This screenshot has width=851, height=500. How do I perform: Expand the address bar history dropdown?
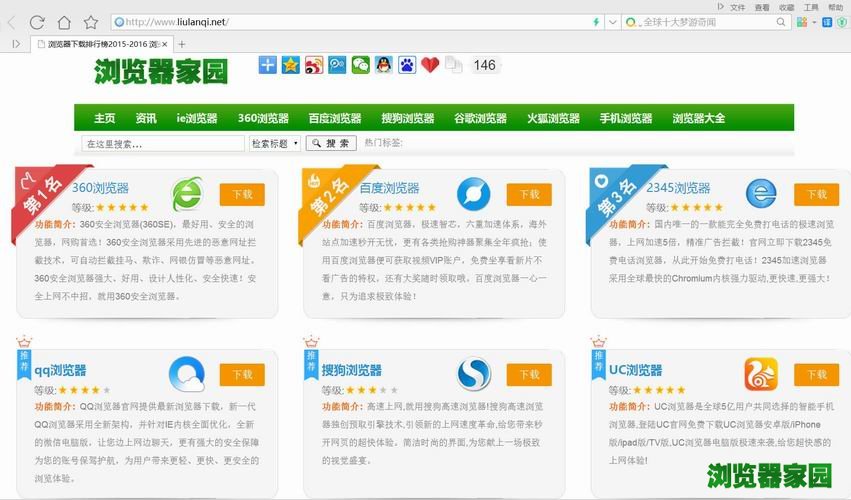point(612,22)
